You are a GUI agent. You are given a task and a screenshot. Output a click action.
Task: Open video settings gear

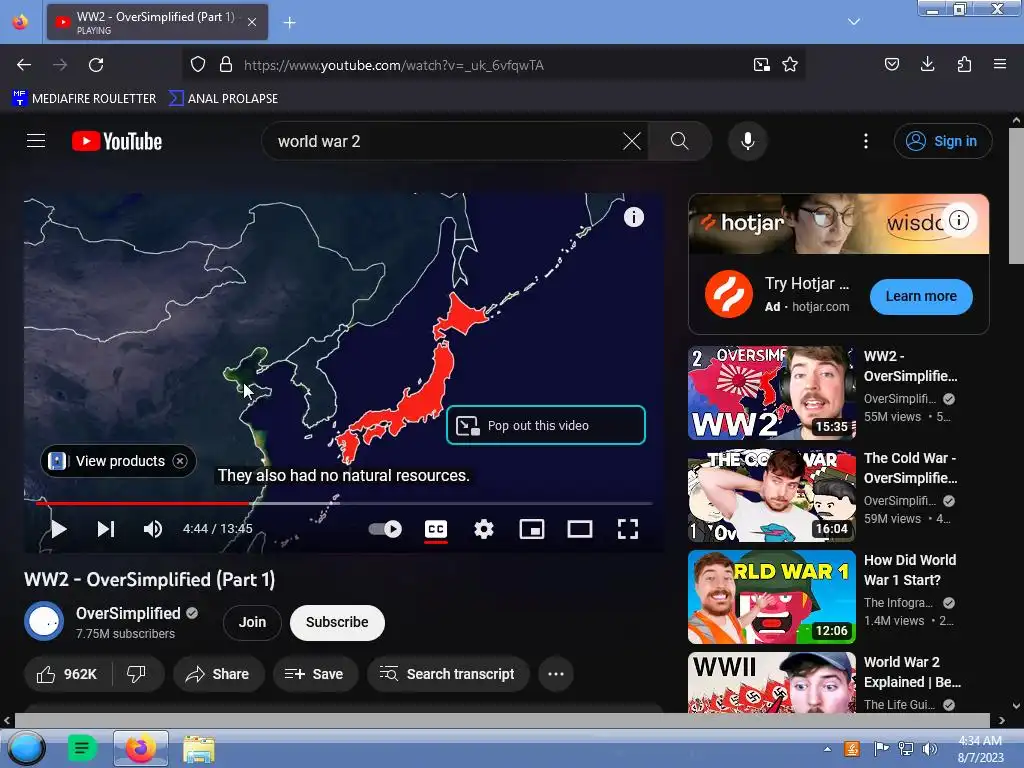(484, 529)
